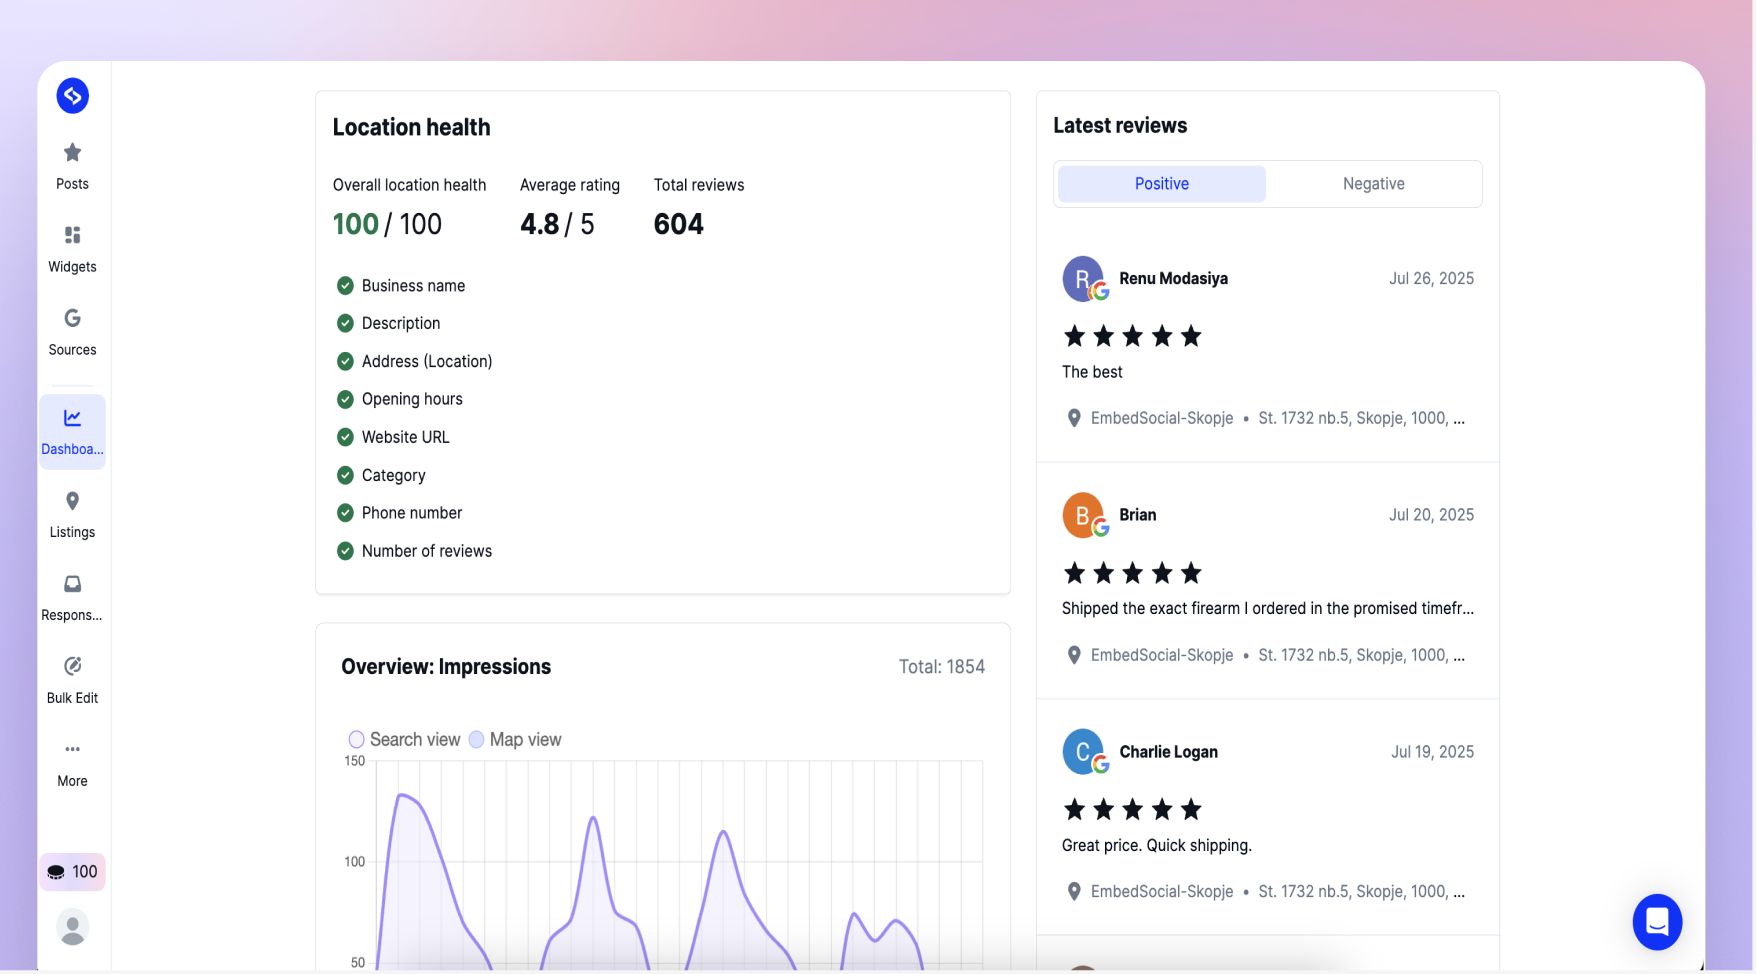Open Widgets in the sidebar
This screenshot has height=974, width=1756.
(x=72, y=249)
